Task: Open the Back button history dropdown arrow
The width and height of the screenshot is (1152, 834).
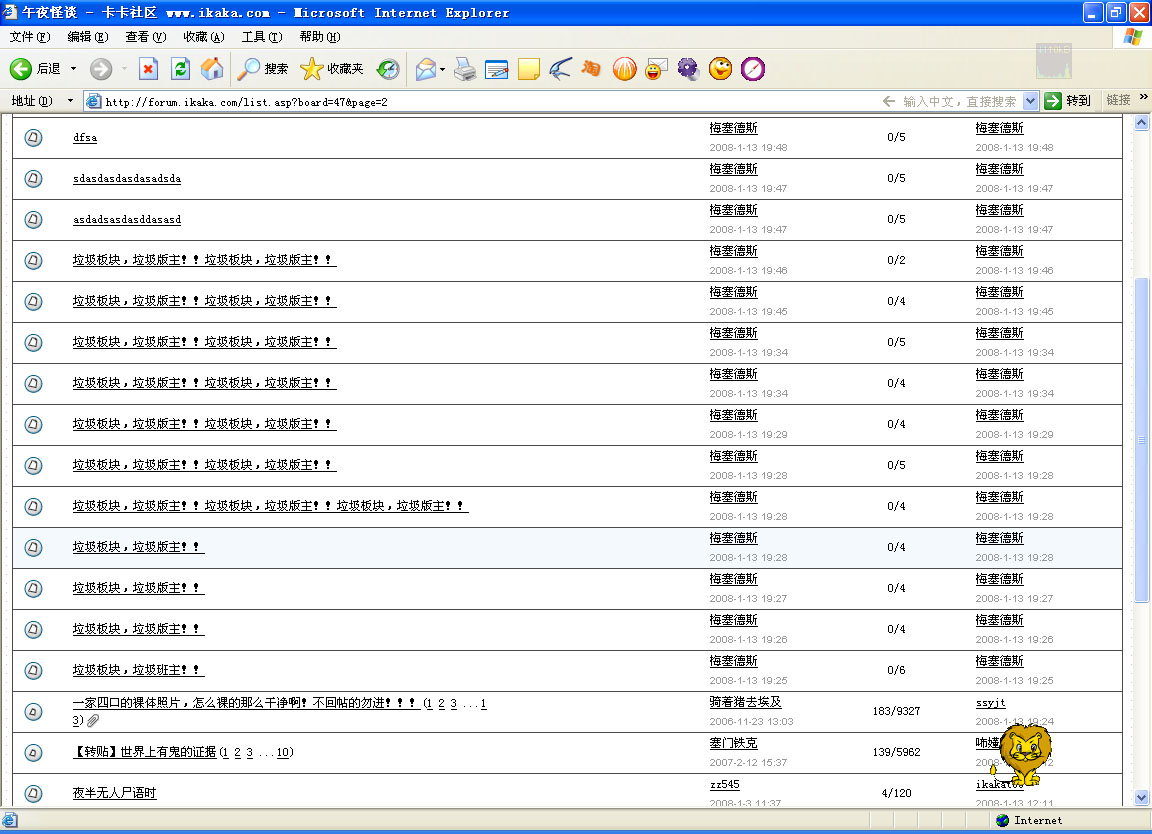Action: tap(73, 69)
